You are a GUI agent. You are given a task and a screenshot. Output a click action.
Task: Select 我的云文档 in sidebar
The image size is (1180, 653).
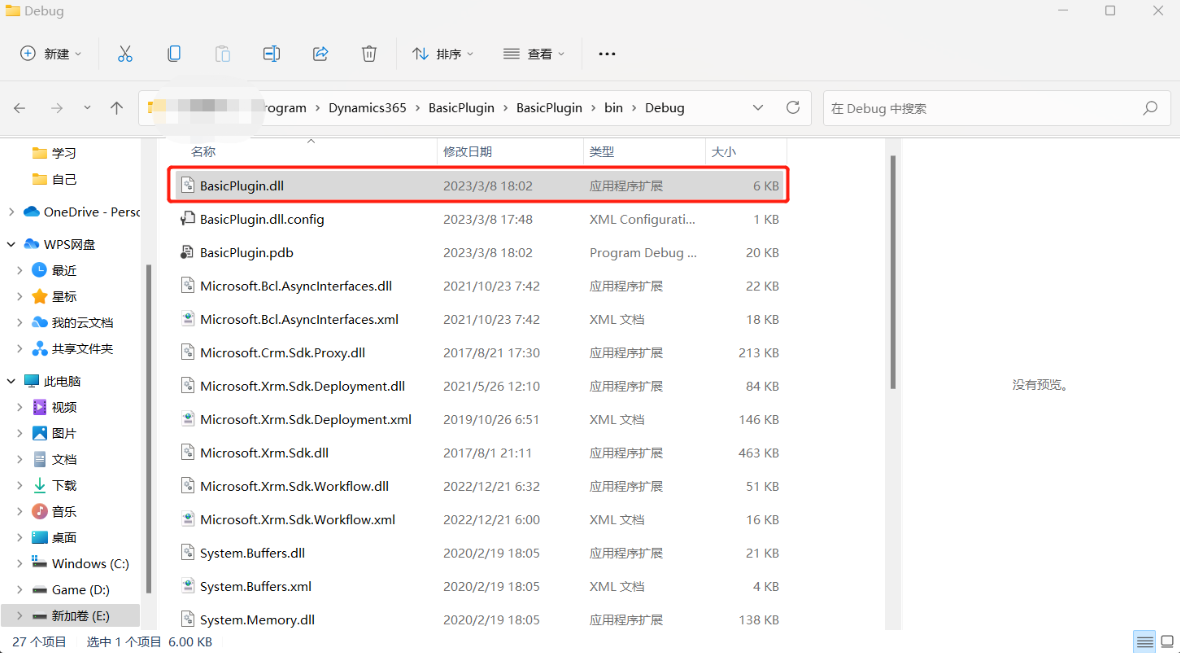(82, 323)
